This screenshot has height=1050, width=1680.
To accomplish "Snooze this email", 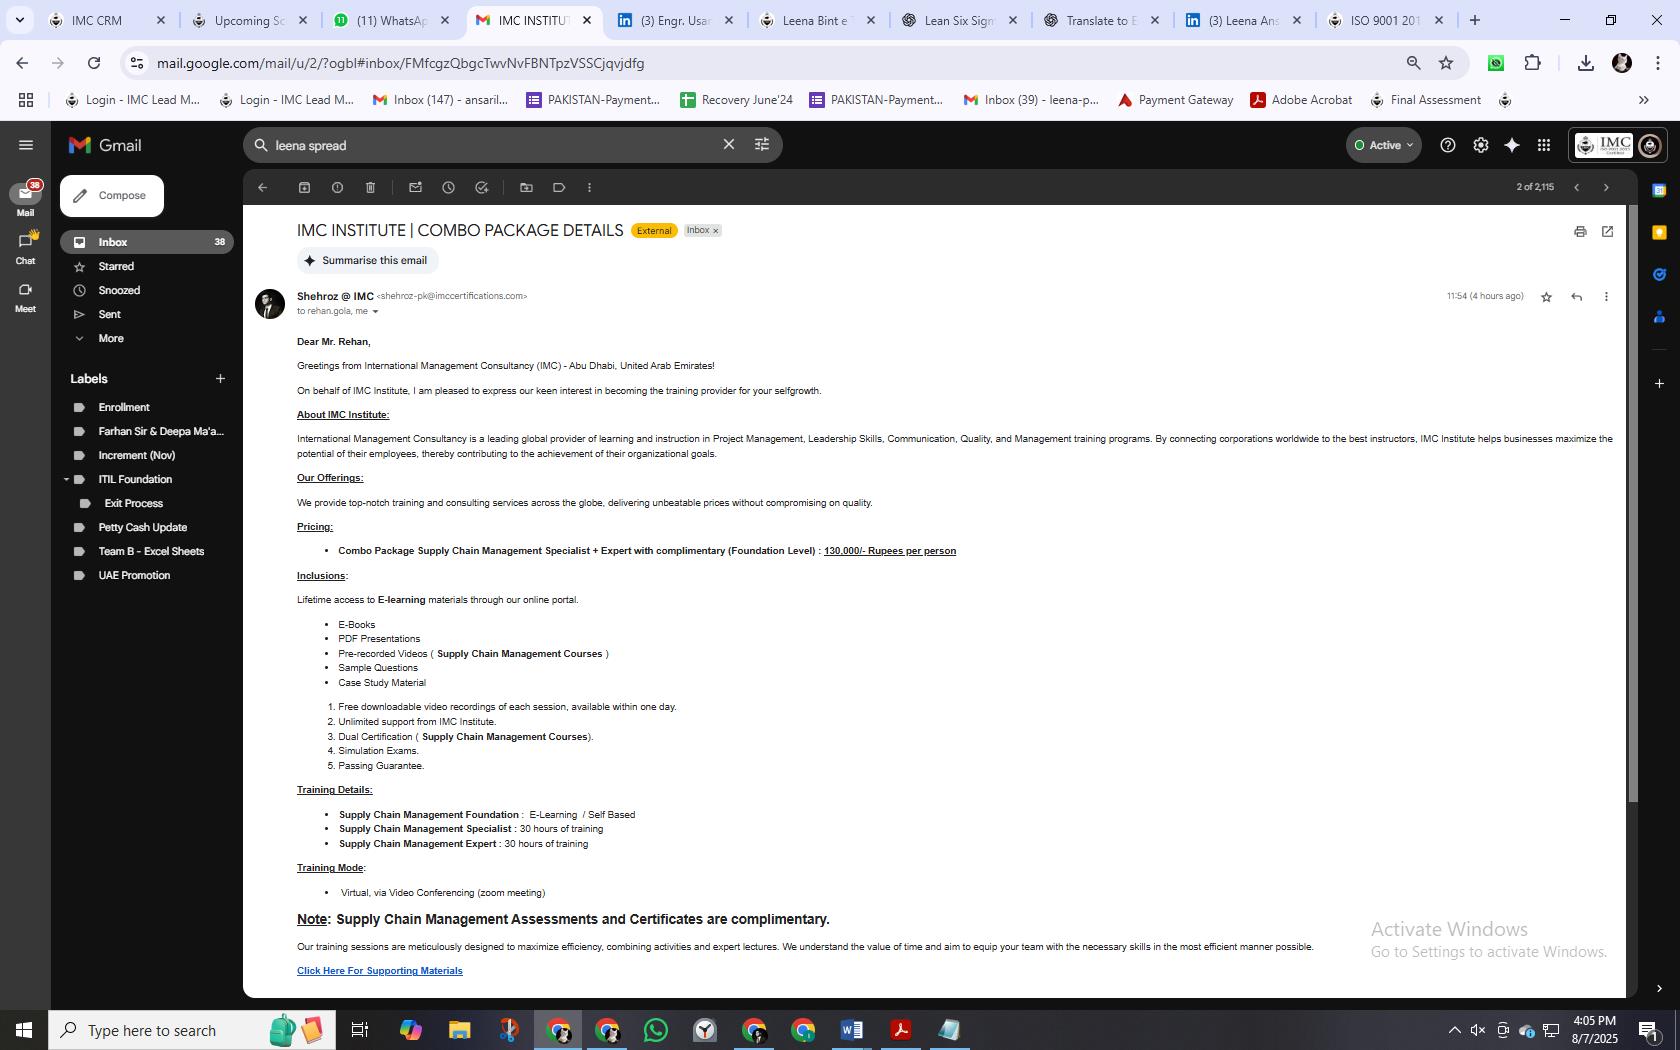I will pyautogui.click(x=448, y=187).
